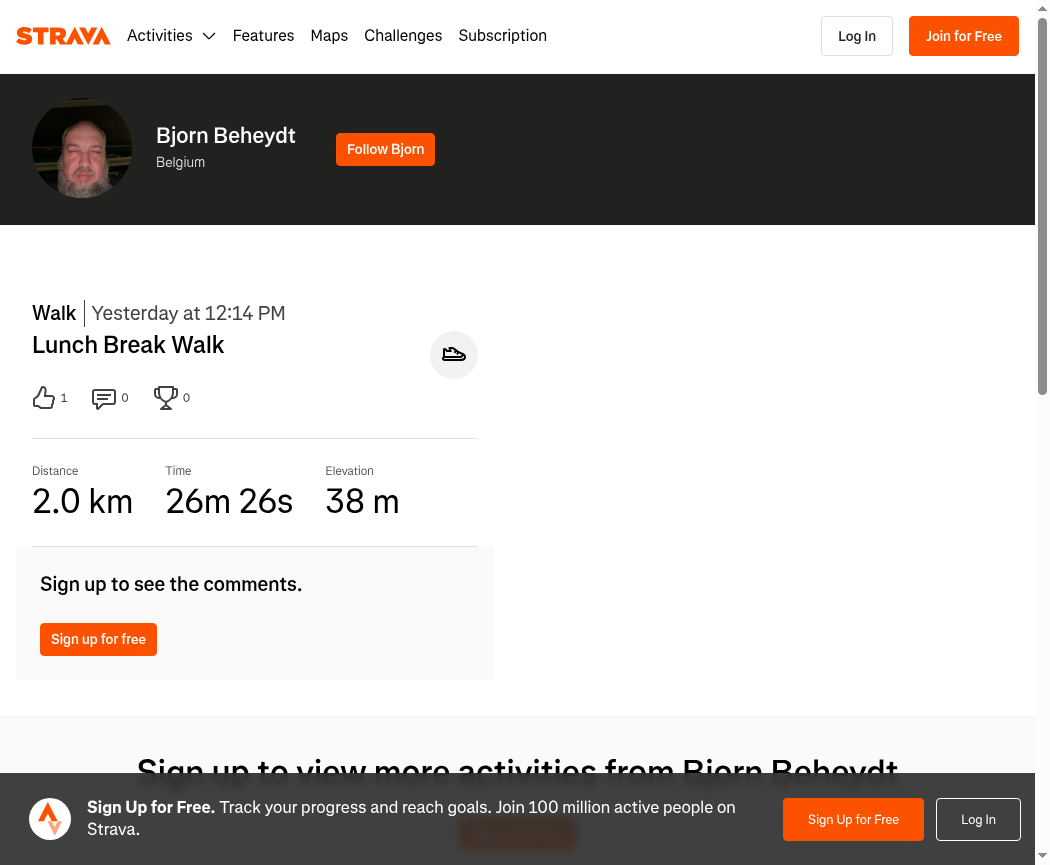This screenshot has height=865, width=1050.
Task: Click the Join for Free button
Action: pos(964,36)
